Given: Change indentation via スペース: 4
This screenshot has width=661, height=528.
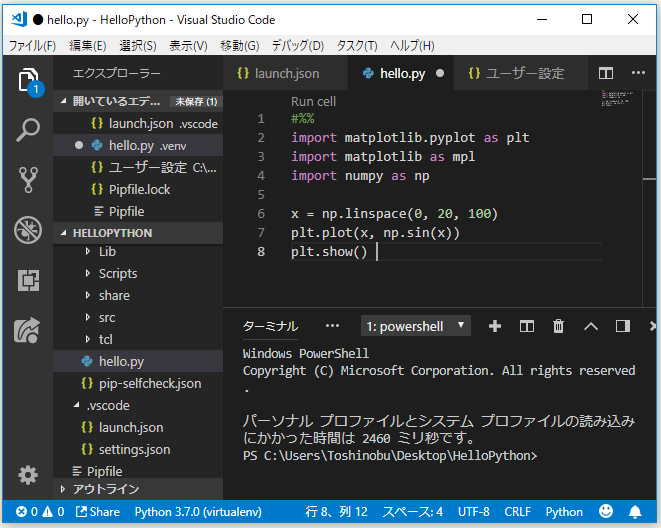Looking at the screenshot, I should [x=412, y=512].
